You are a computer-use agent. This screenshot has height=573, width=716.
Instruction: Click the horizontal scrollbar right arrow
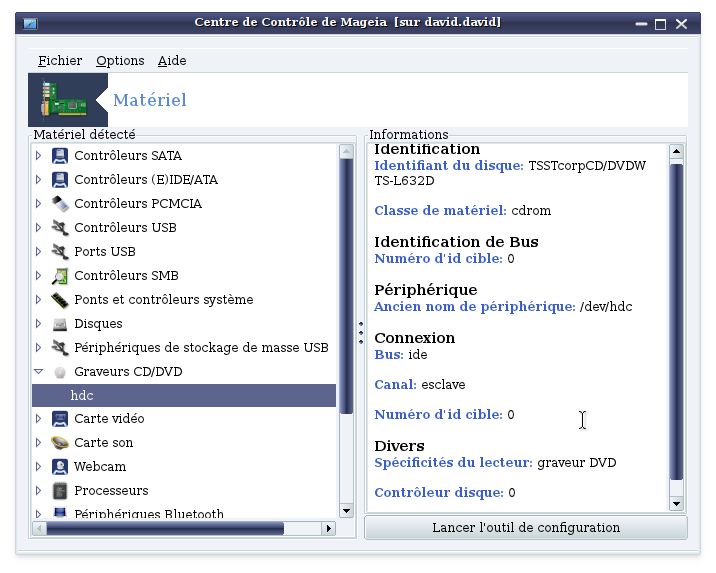click(x=328, y=529)
